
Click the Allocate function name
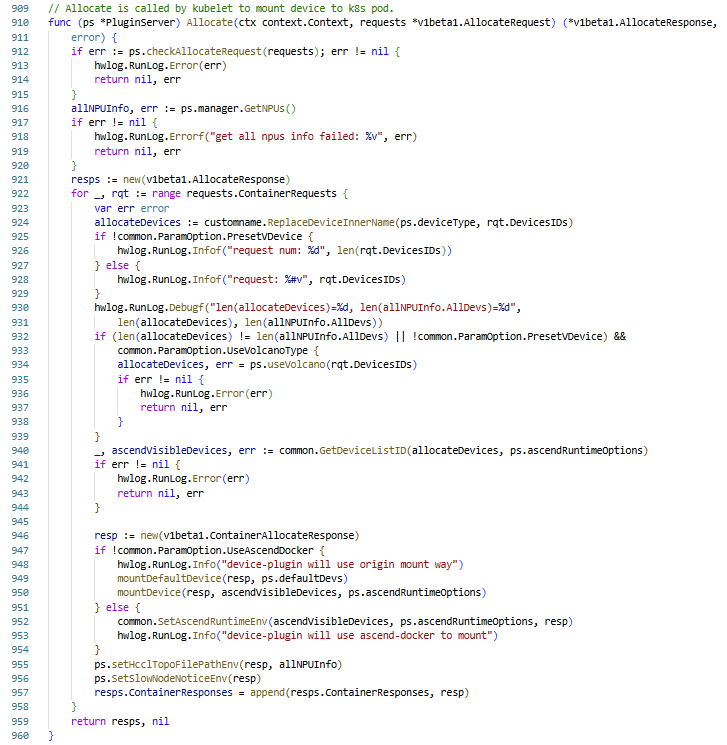click(x=209, y=22)
